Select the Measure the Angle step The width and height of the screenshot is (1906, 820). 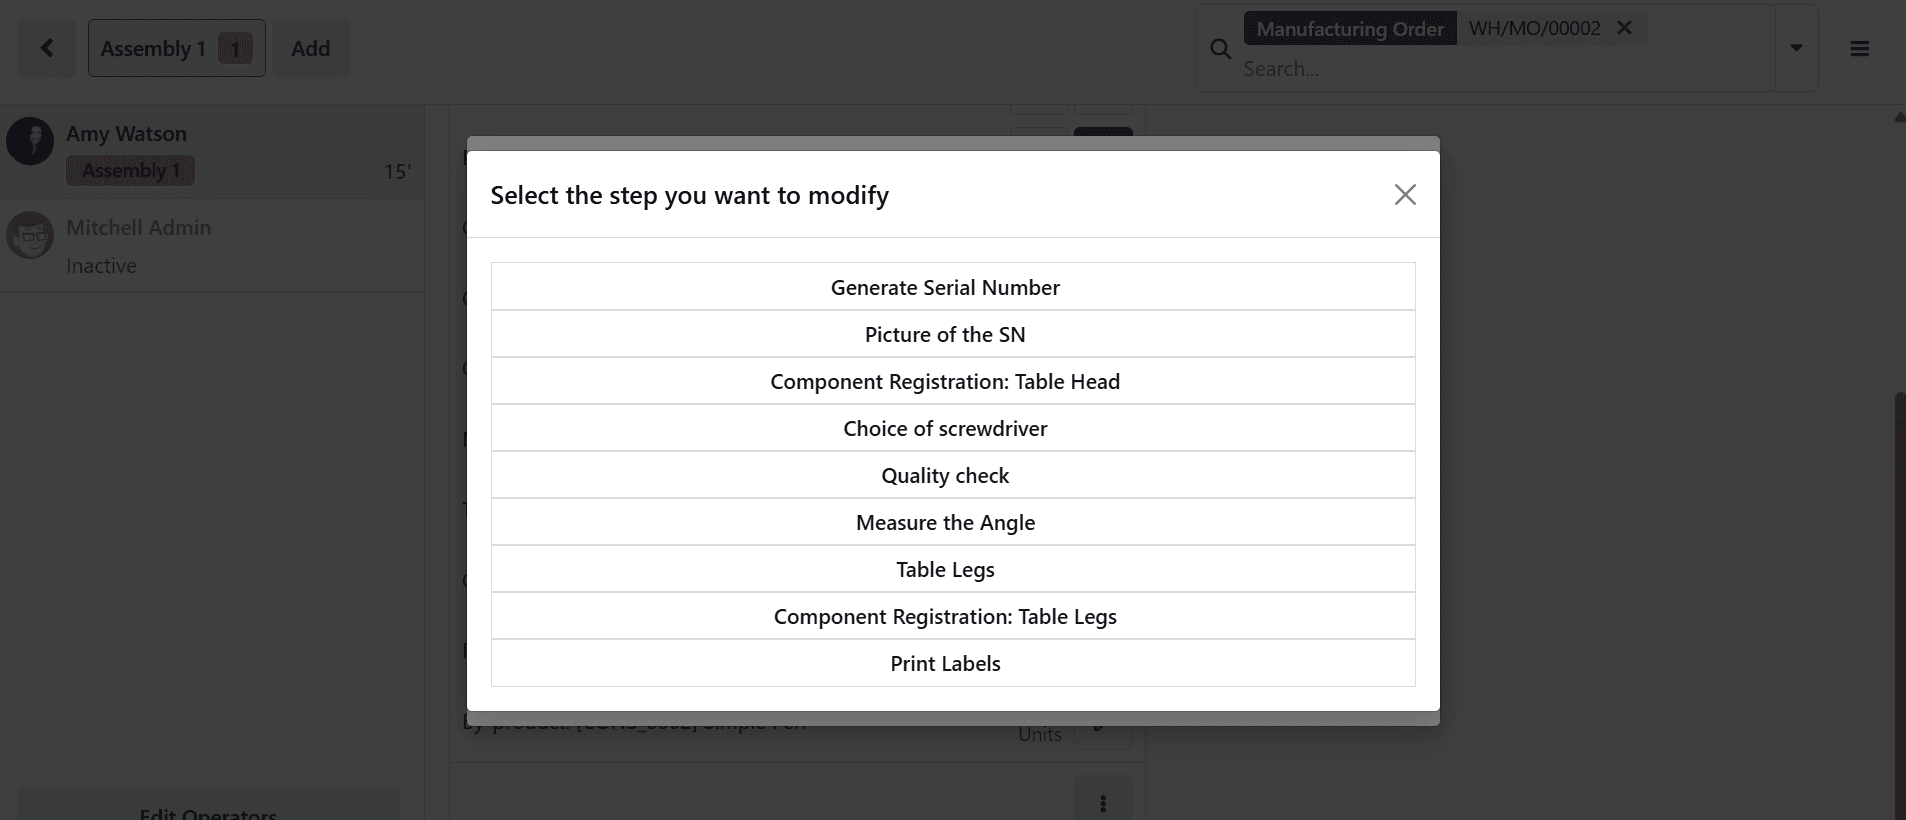(945, 522)
